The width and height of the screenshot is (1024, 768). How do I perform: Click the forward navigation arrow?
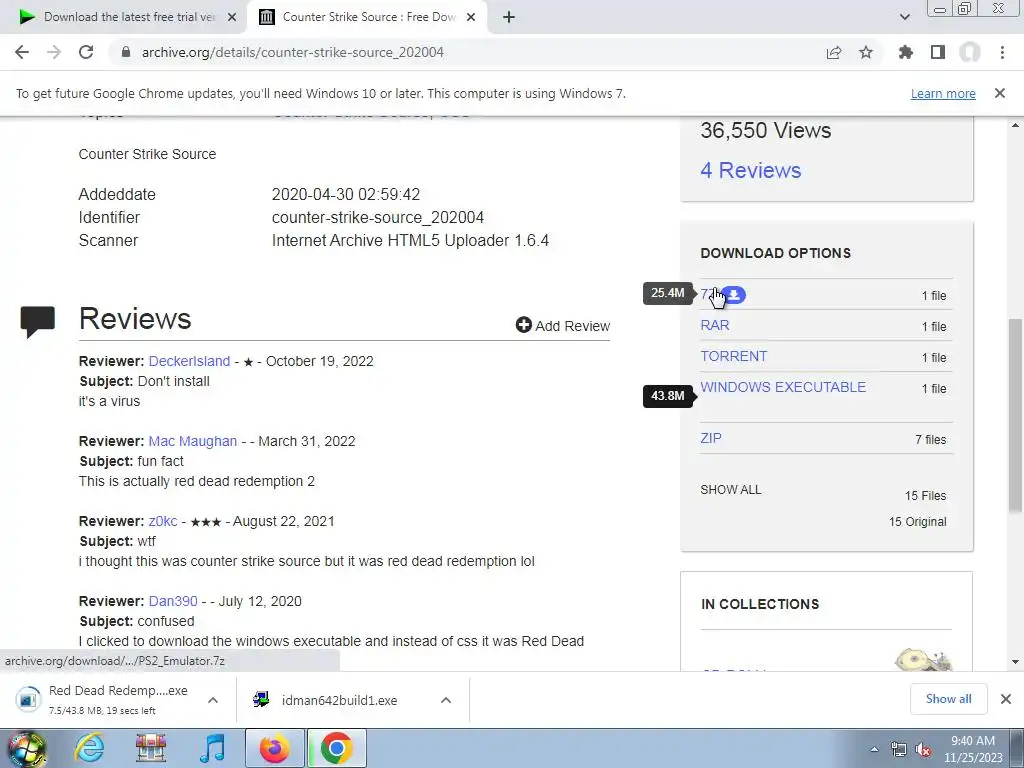pyautogui.click(x=54, y=52)
